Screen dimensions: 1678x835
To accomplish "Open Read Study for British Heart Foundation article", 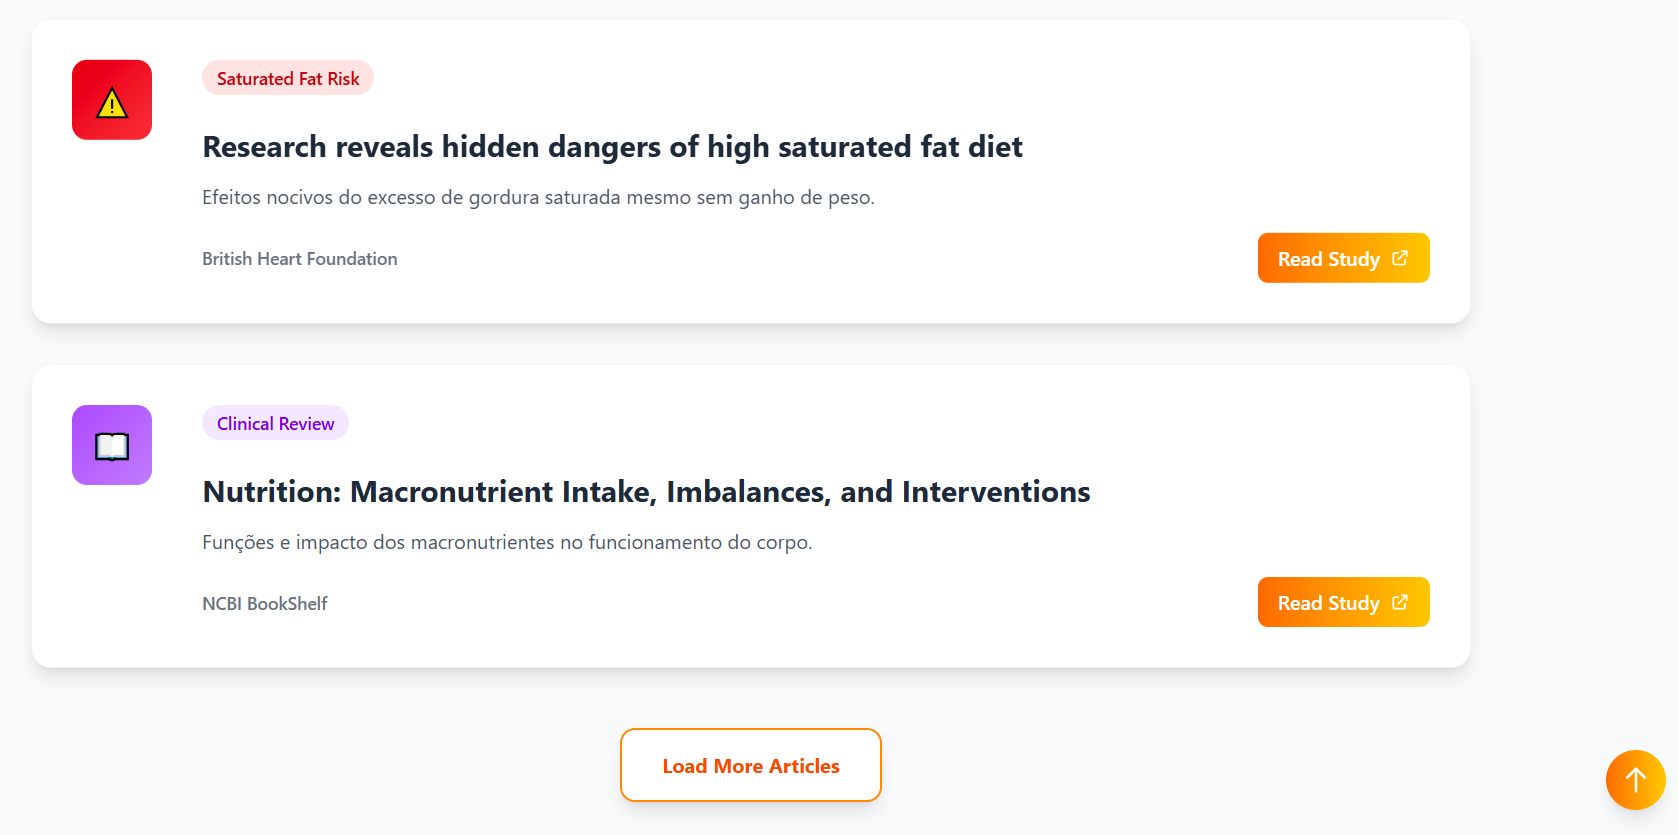I will [x=1328, y=259].
